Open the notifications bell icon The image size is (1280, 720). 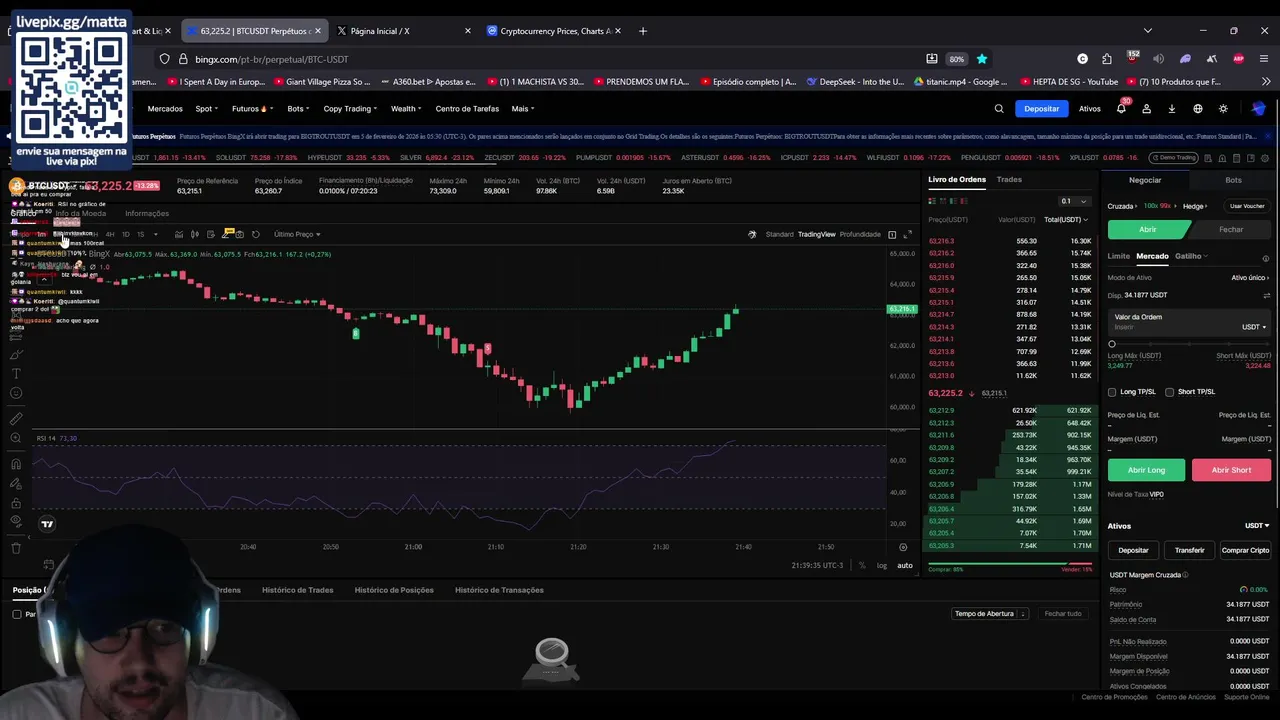(1121, 109)
